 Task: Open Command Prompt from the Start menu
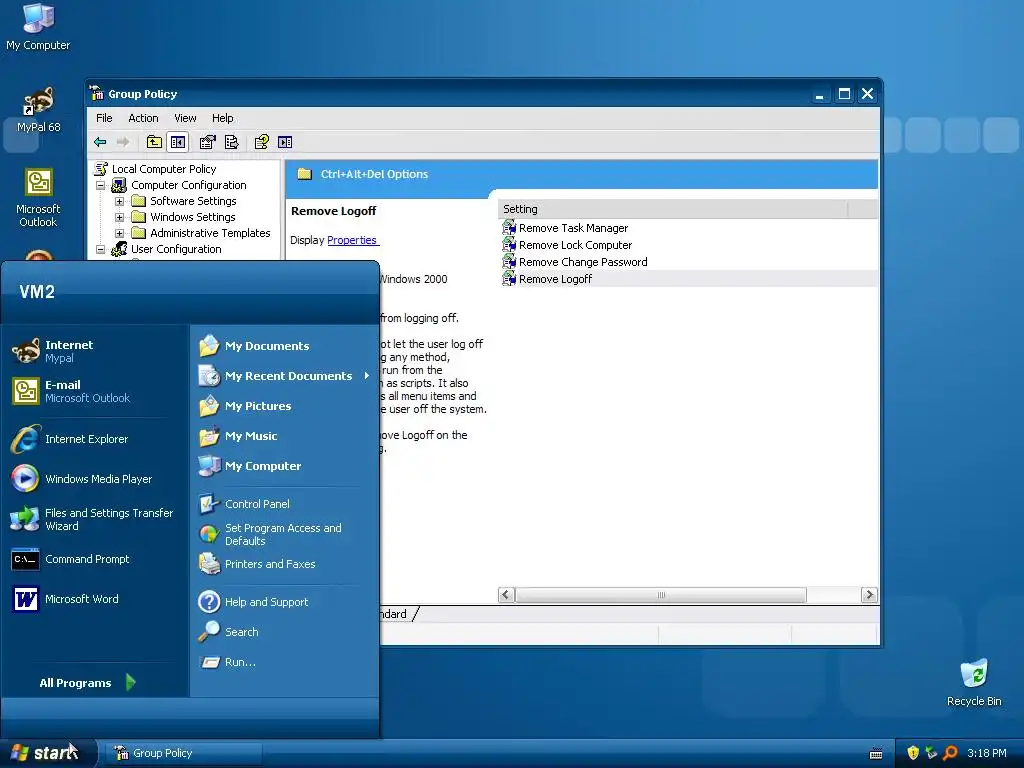coord(71,559)
